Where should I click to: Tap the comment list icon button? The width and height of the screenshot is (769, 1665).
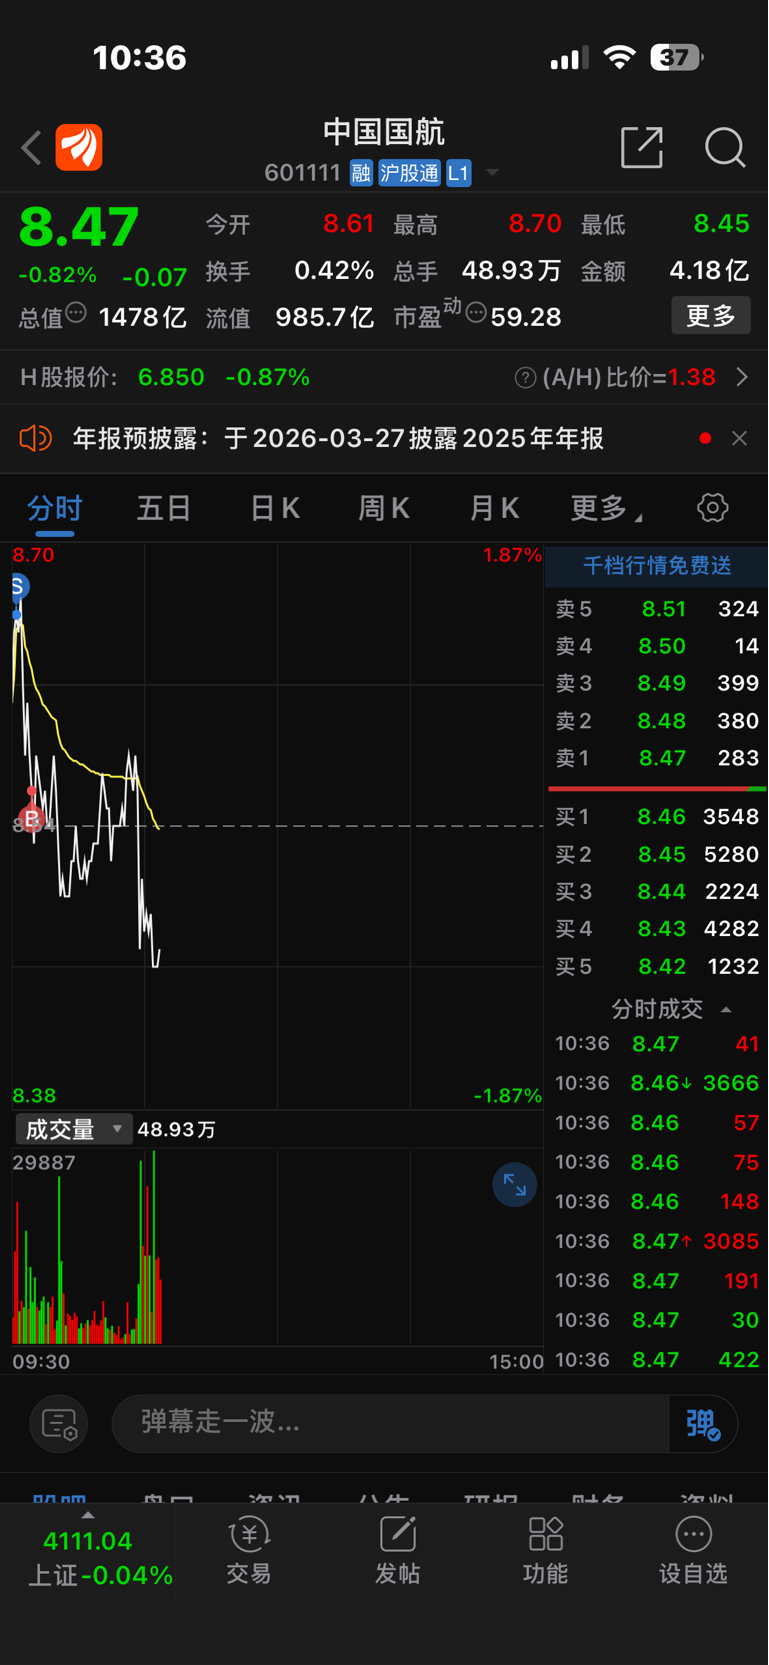59,1423
